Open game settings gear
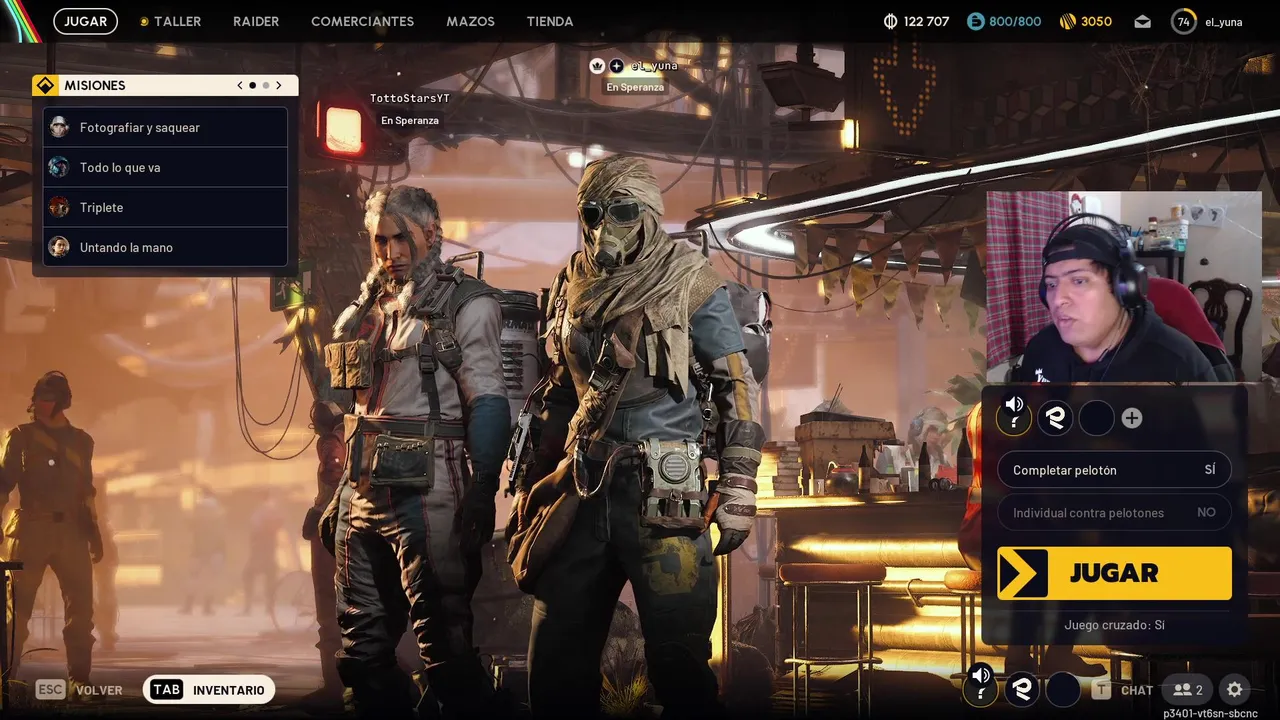1280x720 pixels. [x=1235, y=689]
